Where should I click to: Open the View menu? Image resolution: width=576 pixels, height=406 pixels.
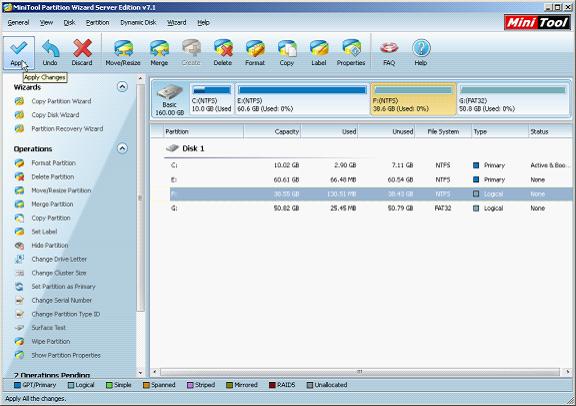click(x=46, y=23)
